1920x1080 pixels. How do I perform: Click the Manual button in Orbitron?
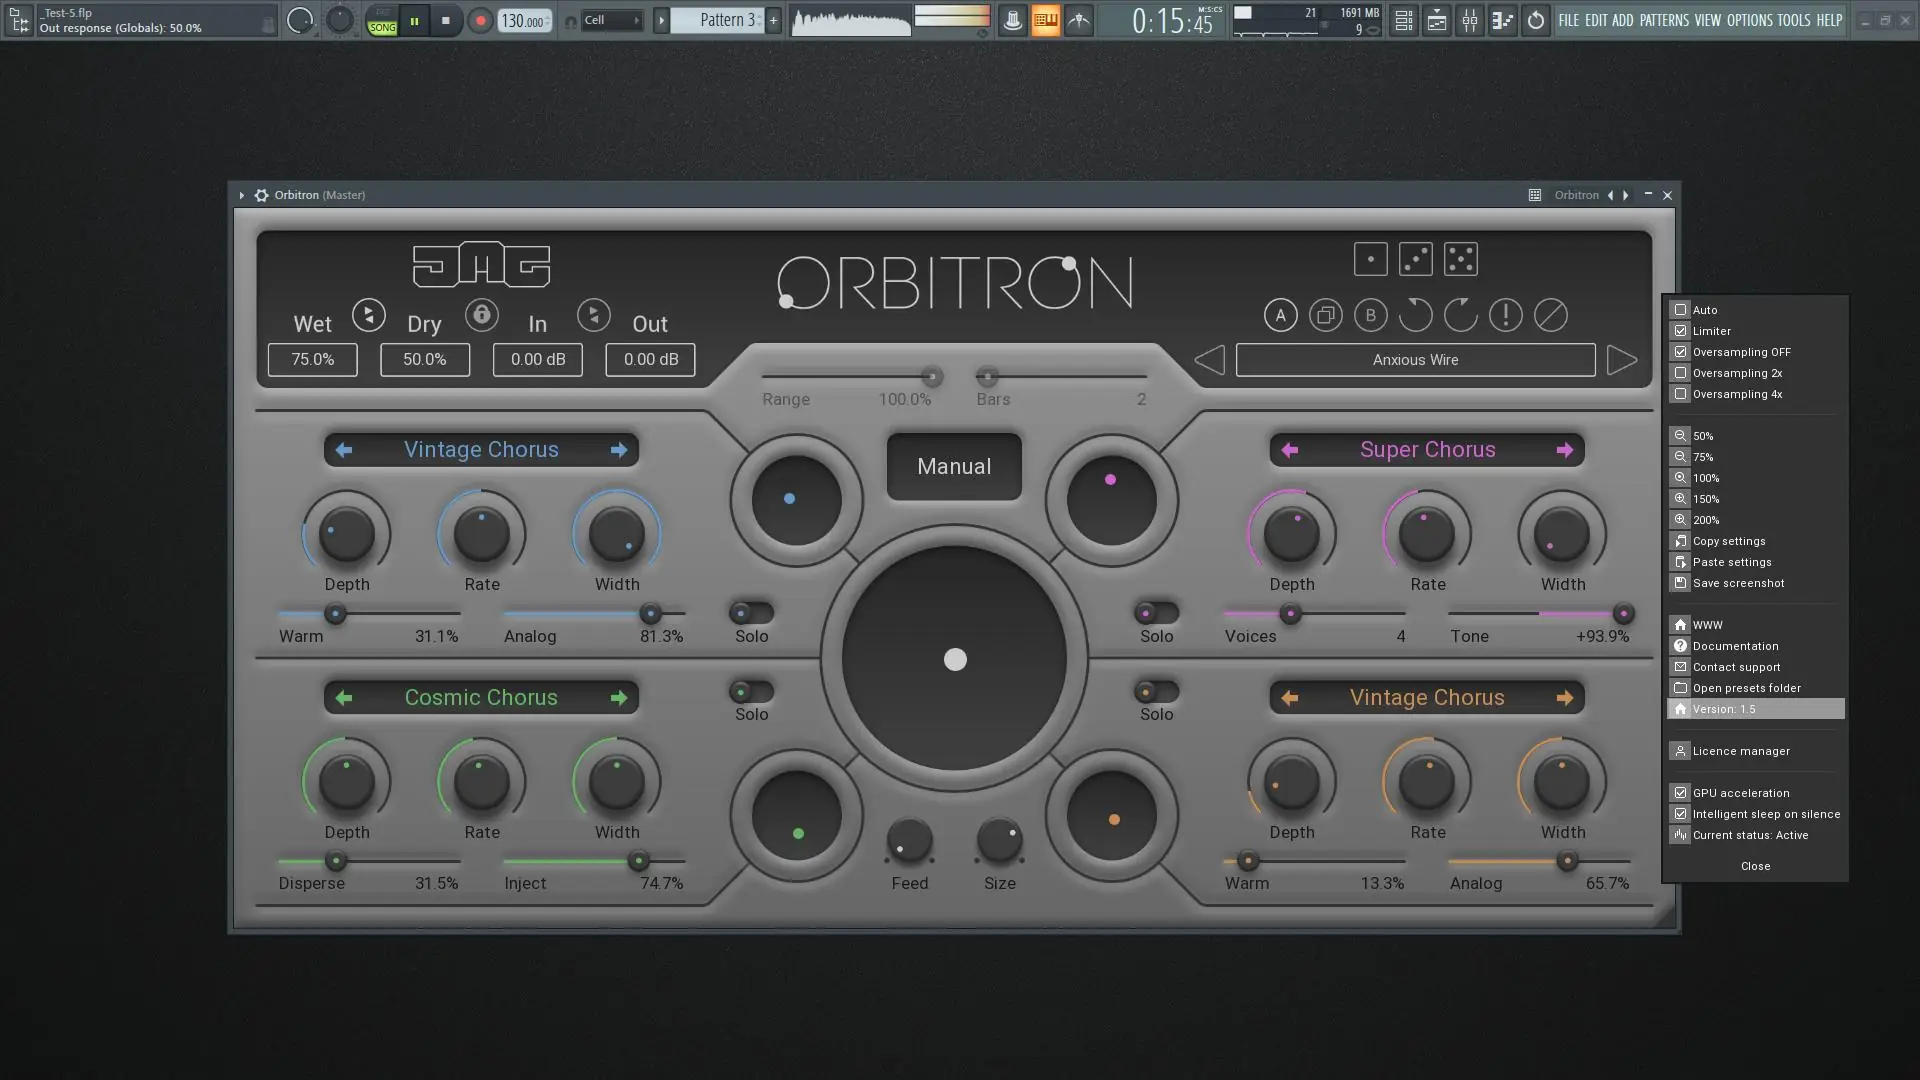[x=953, y=466]
